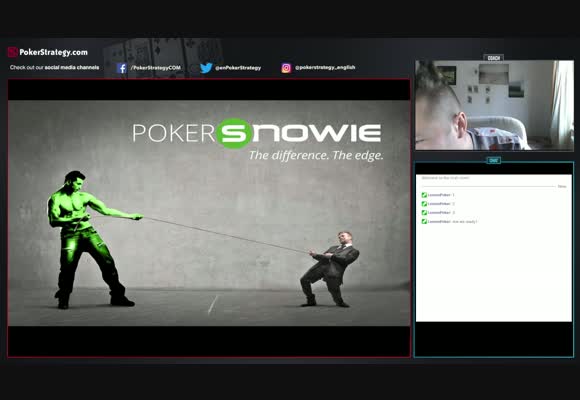Click the green check icon beside message '3'
580x400 pixels.
tap(424, 212)
